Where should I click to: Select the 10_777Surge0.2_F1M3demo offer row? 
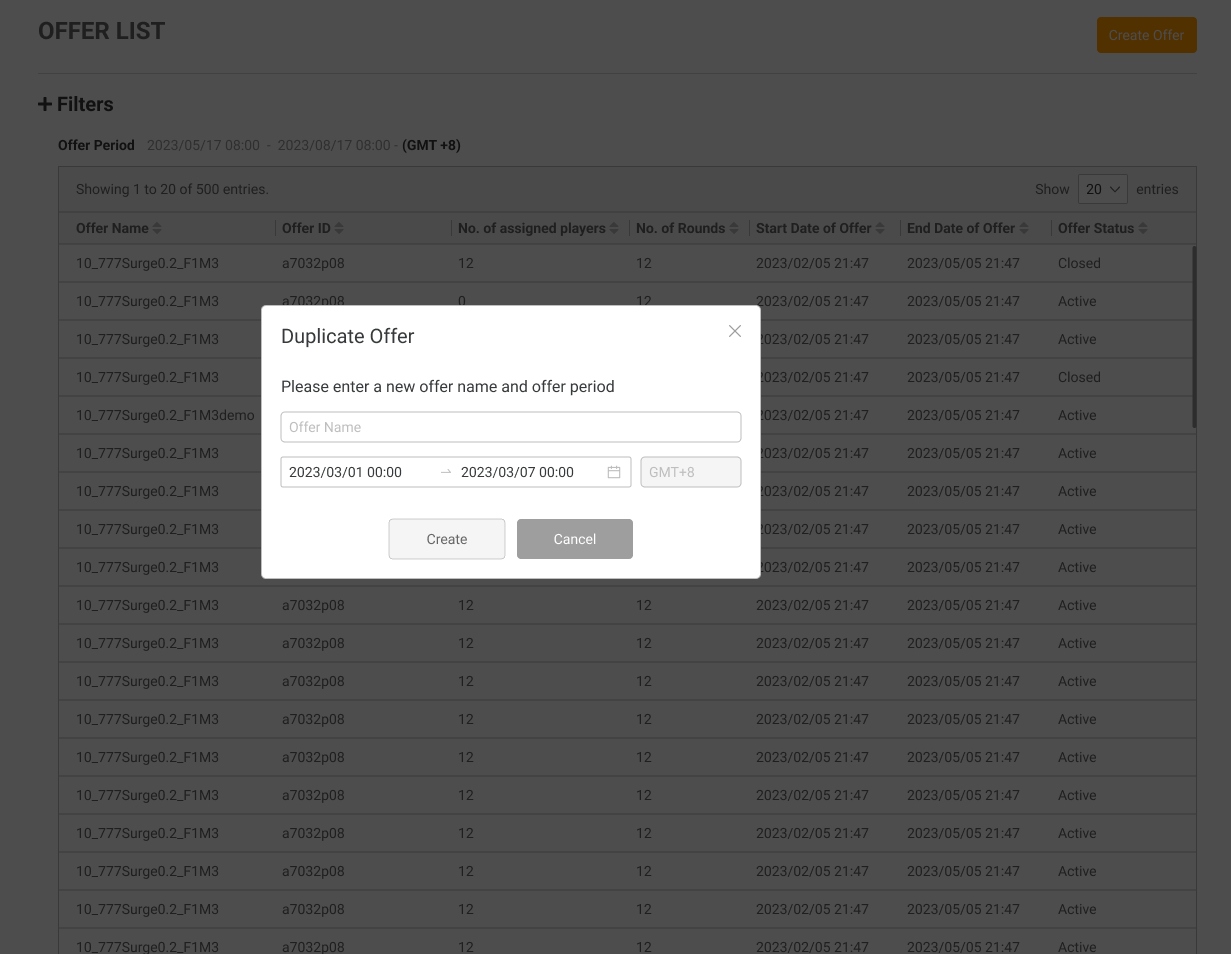coord(165,415)
